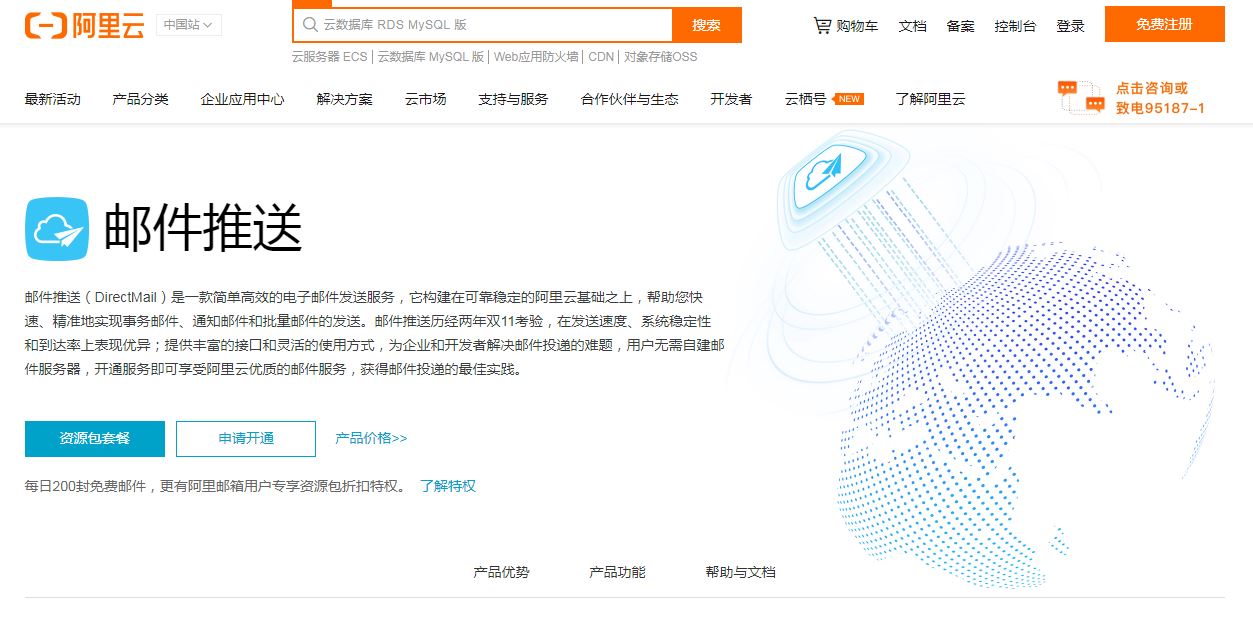This screenshot has height=632, width=1253.
Task: Switch to the 产品功能 tab
Action: (617, 572)
